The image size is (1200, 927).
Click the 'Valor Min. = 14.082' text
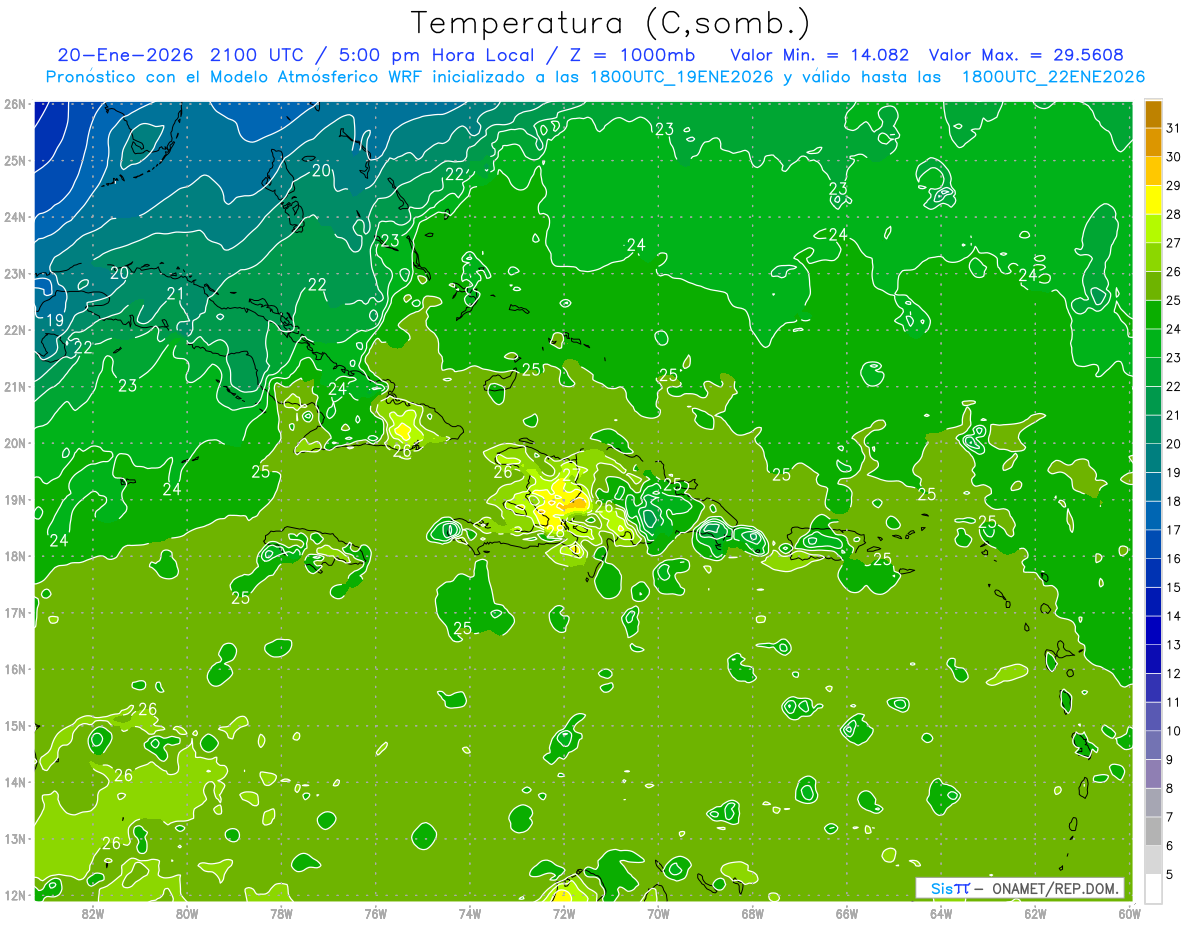[820, 54]
